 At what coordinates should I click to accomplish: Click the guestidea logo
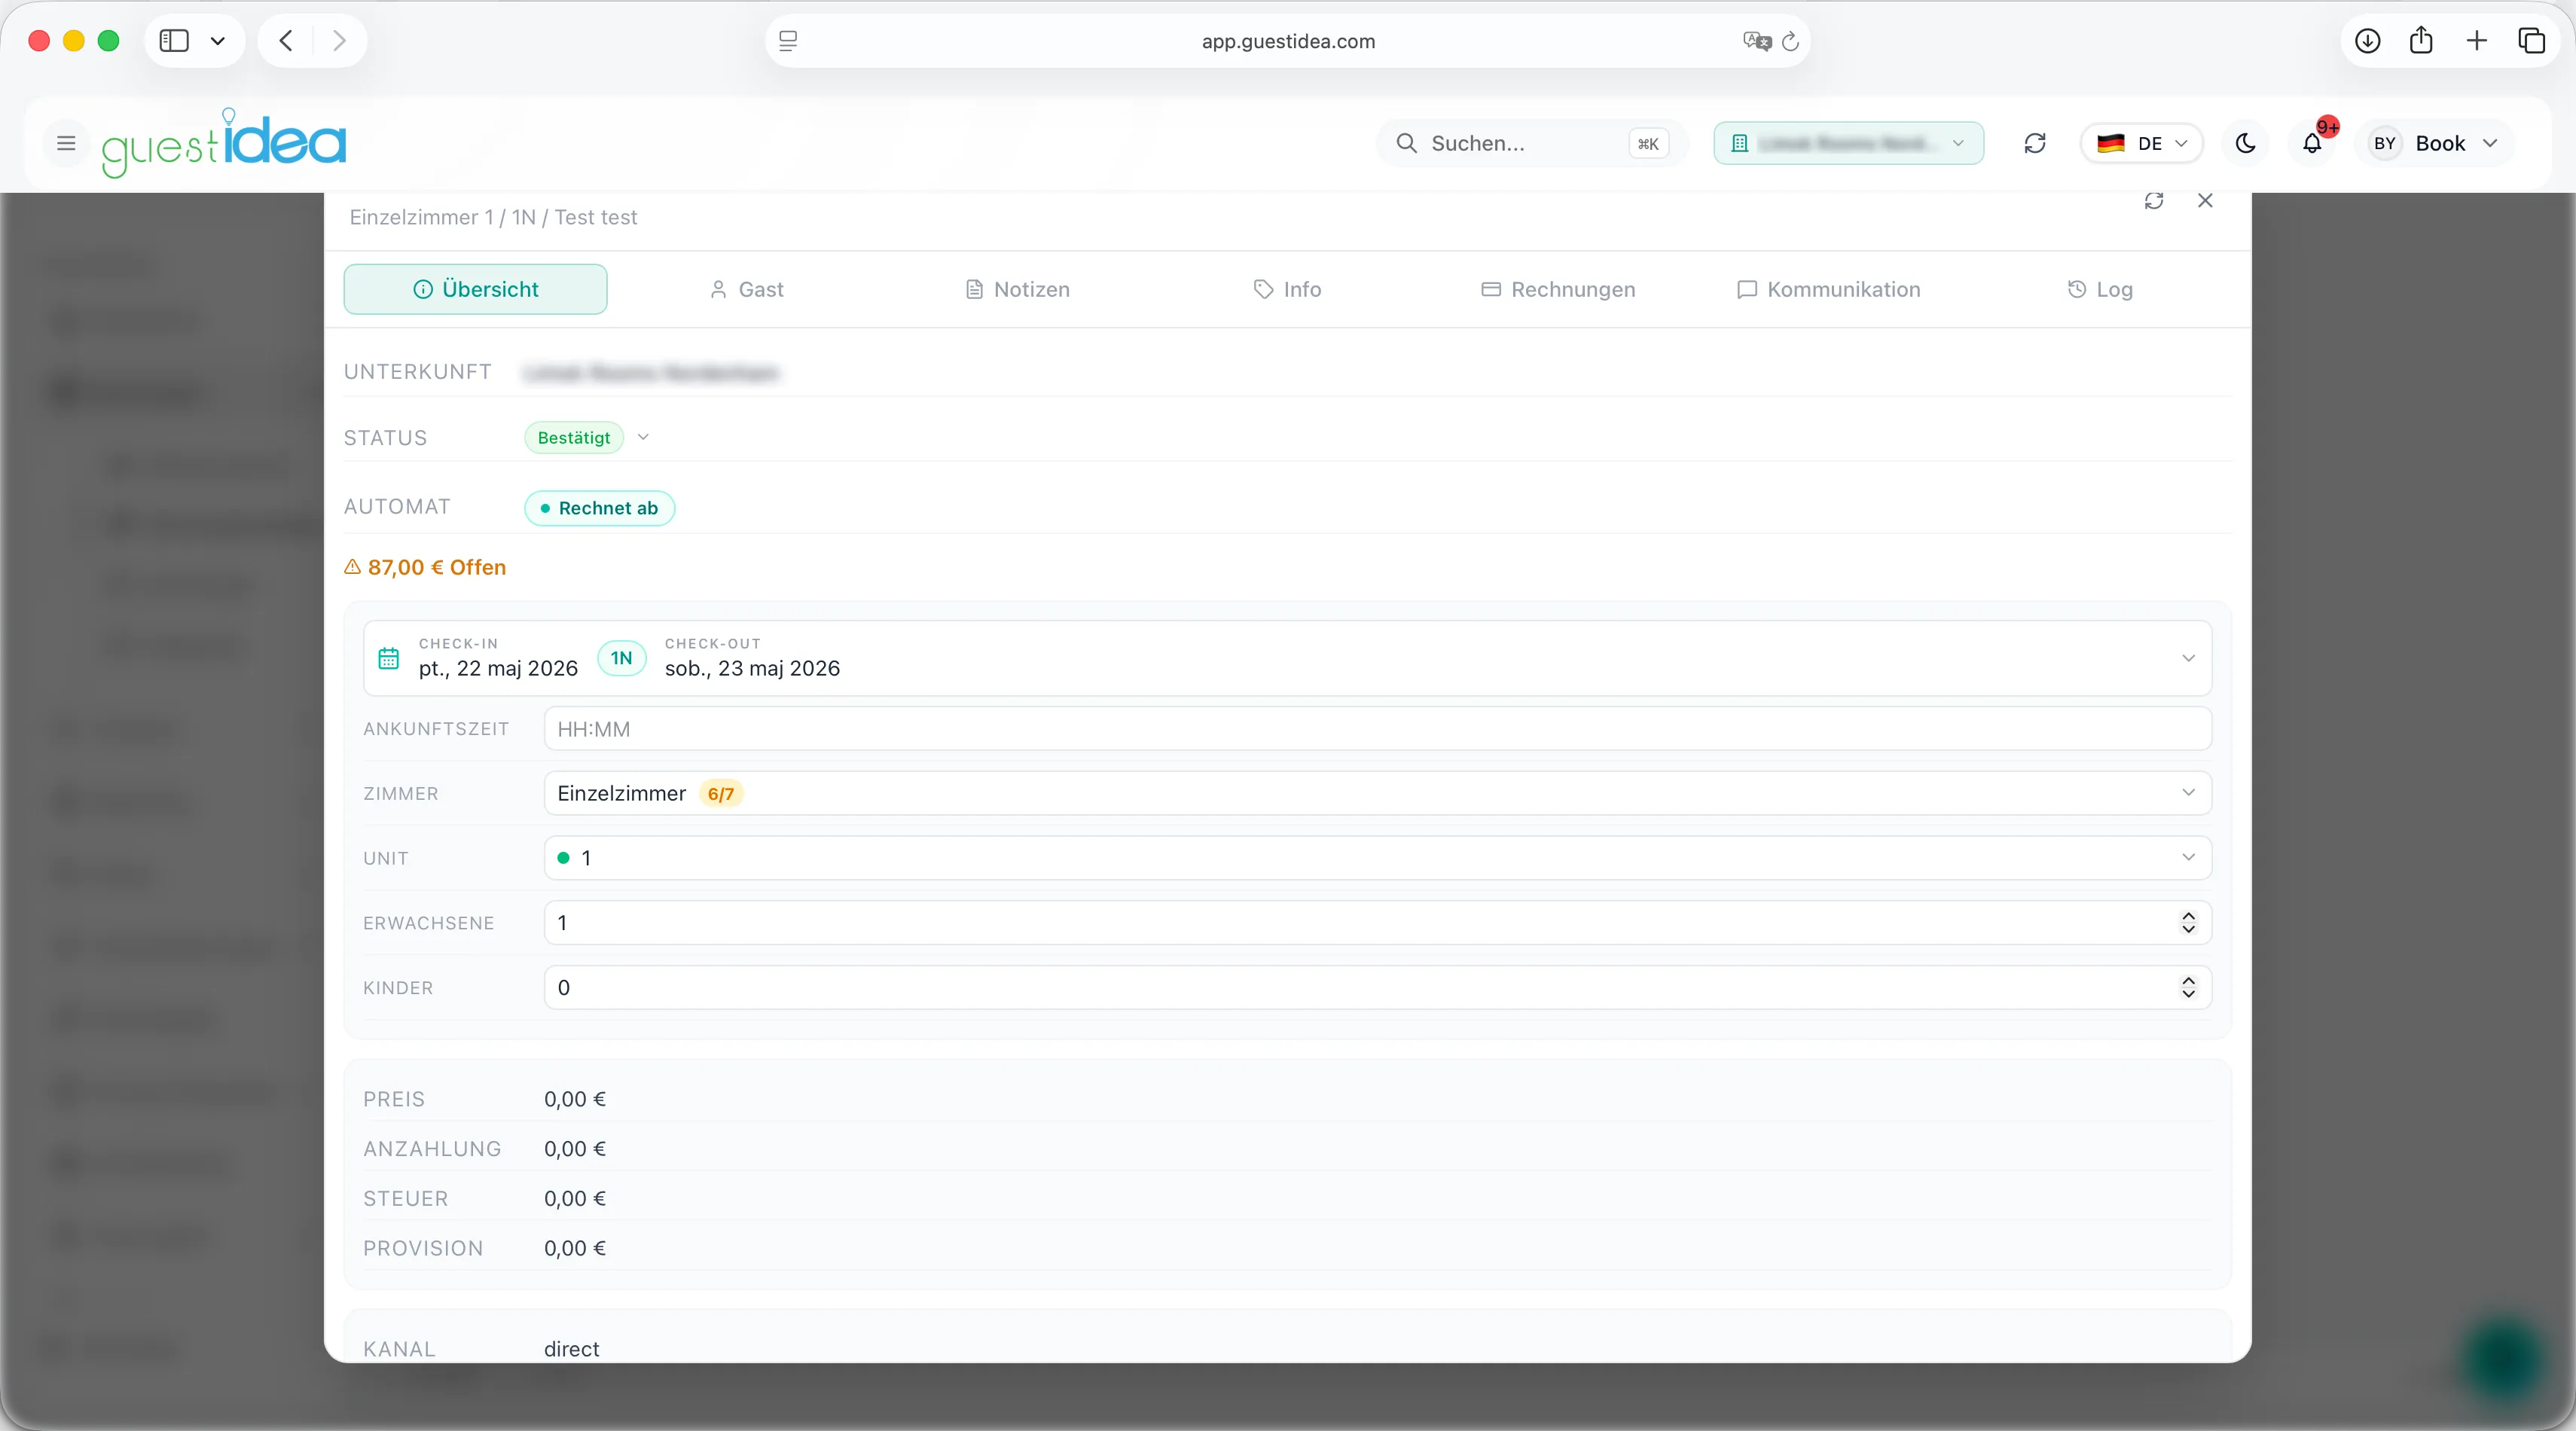tap(224, 143)
